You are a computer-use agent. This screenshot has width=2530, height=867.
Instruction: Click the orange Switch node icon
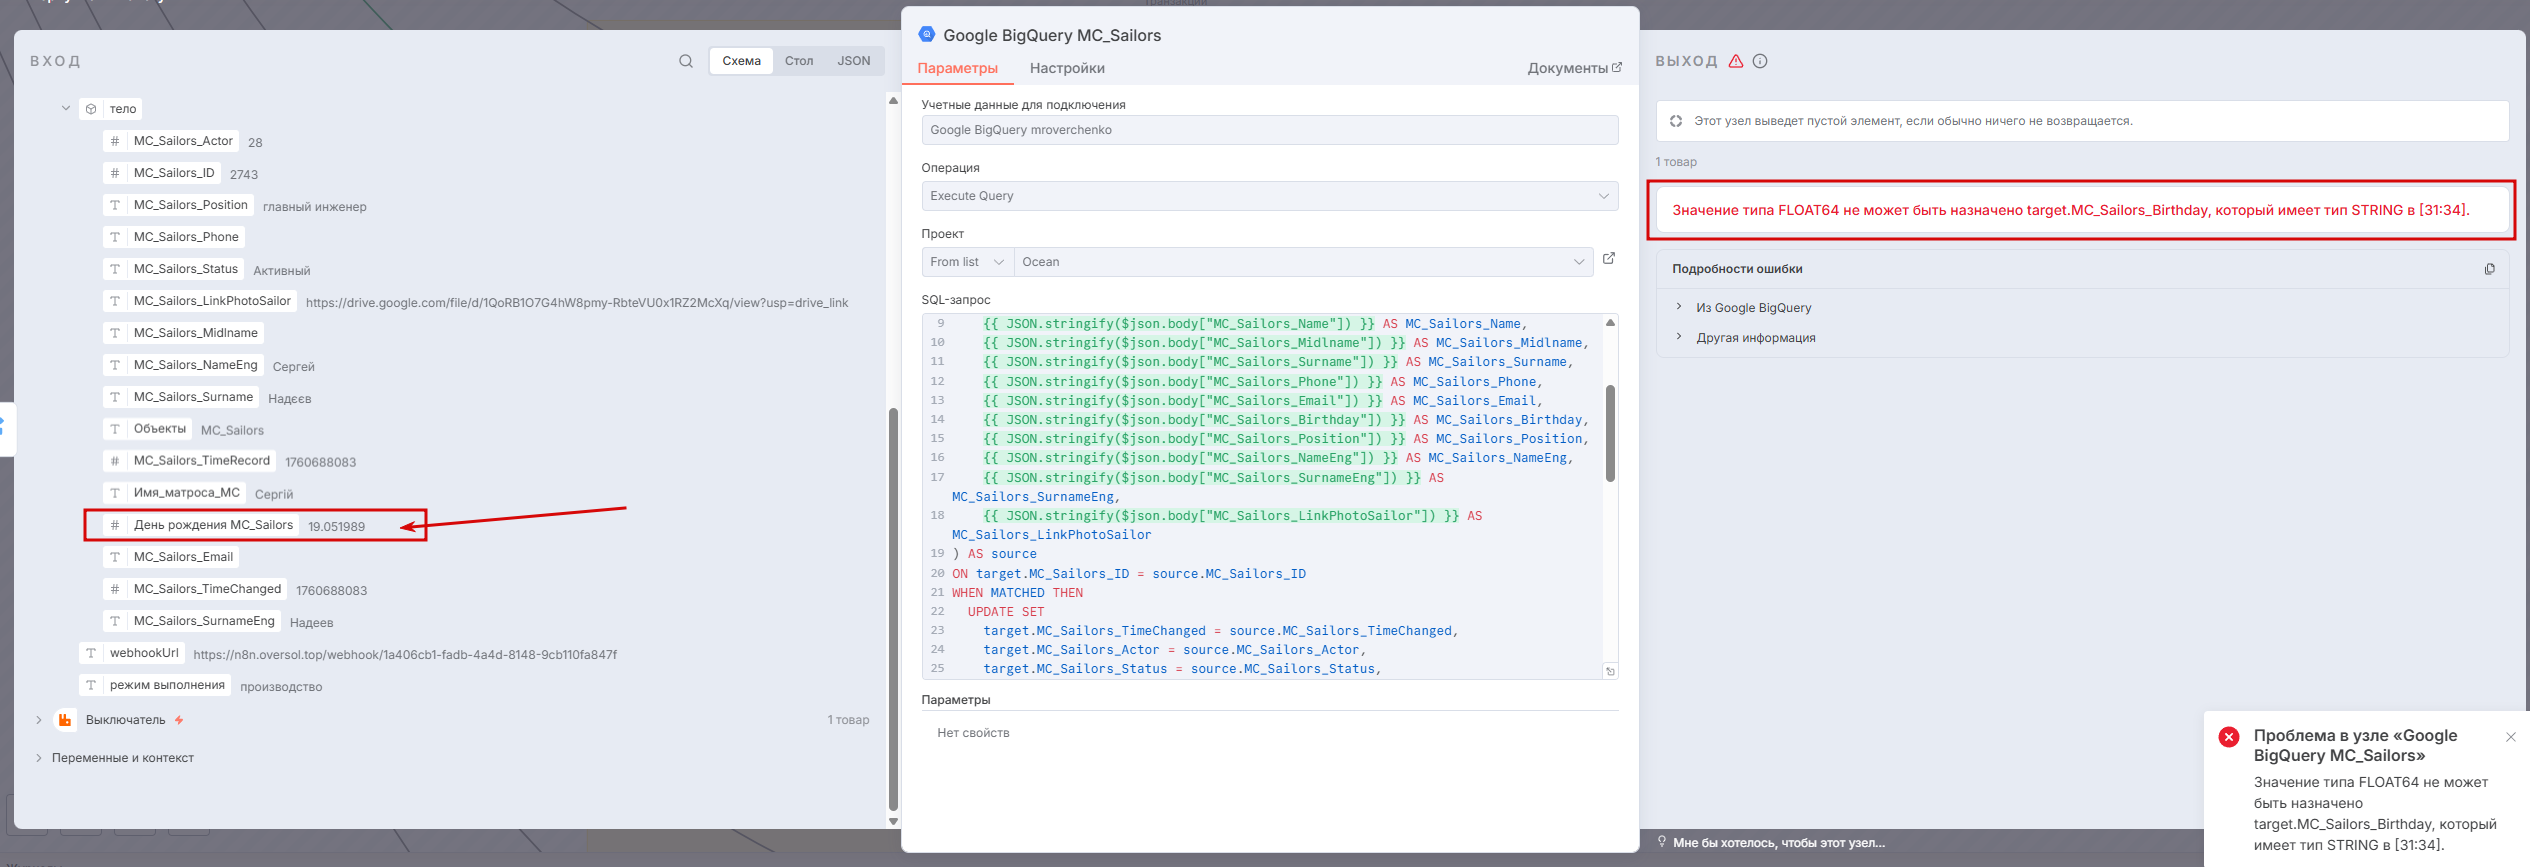[65, 720]
